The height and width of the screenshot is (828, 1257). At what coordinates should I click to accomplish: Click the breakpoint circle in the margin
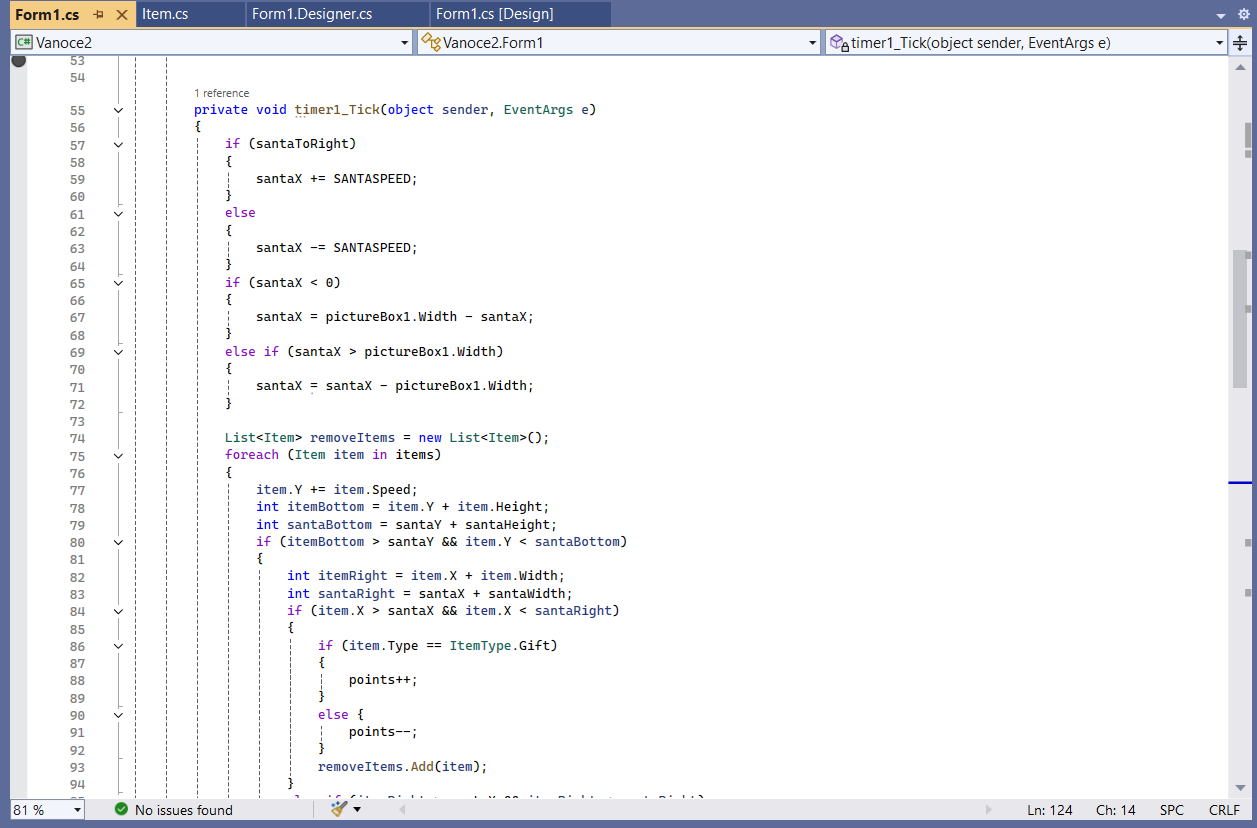click(18, 61)
